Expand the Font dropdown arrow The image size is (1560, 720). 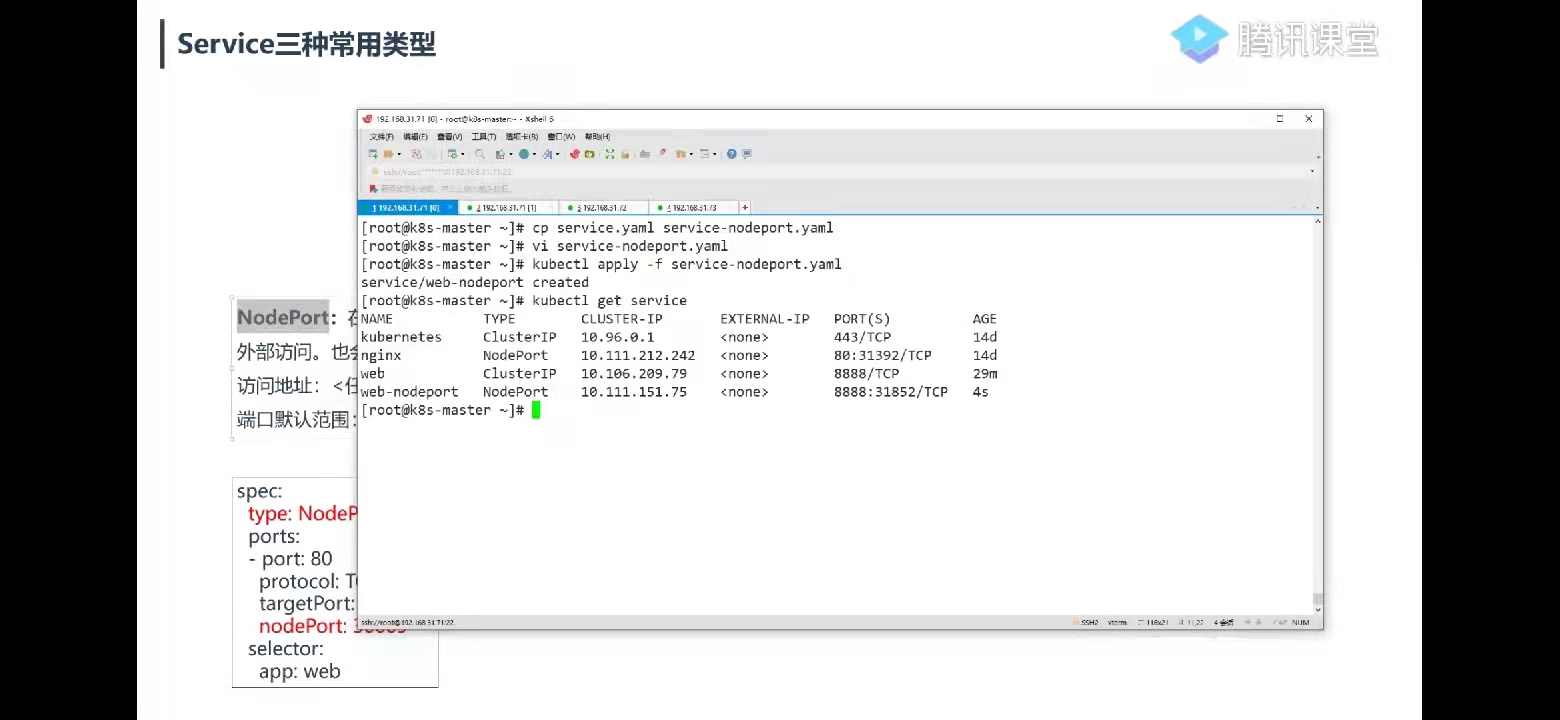coord(558,154)
